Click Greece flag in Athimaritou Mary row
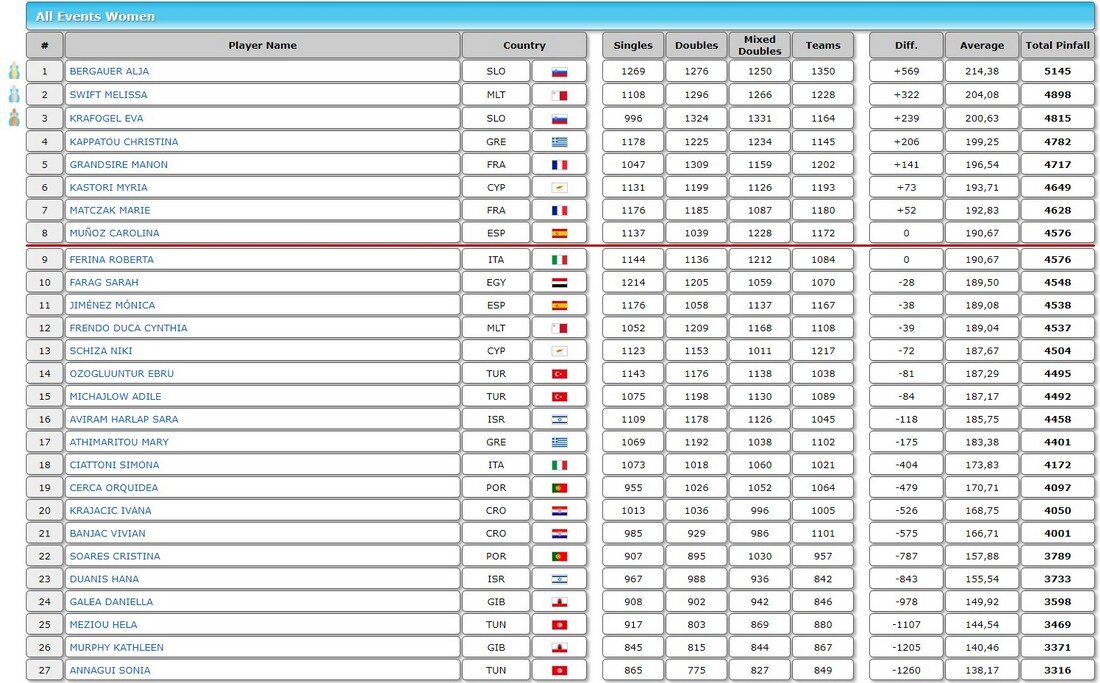The image size is (1100, 683). (559, 442)
